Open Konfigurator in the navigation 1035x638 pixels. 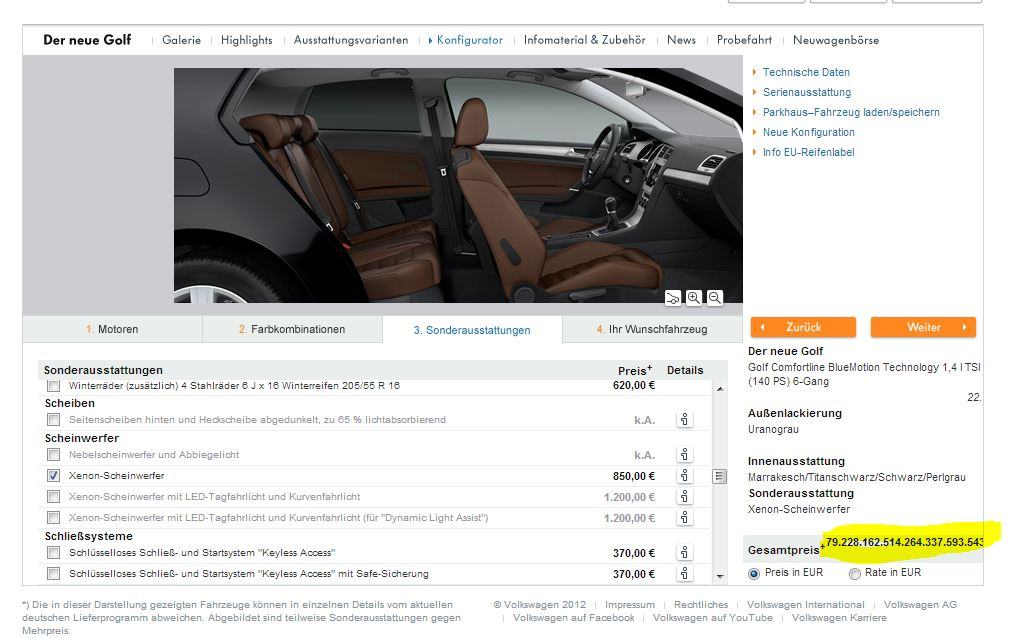pyautogui.click(x=469, y=40)
